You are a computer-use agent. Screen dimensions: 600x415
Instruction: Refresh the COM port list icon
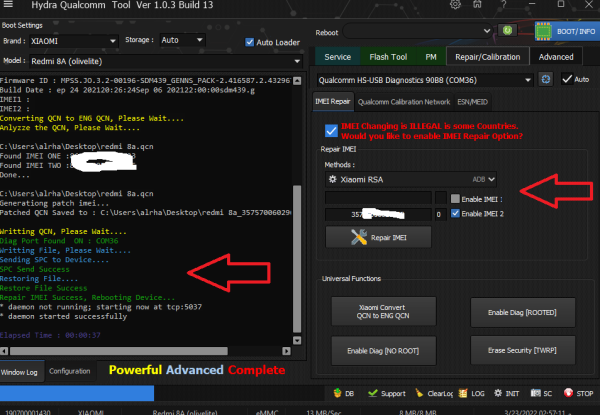coord(546,79)
